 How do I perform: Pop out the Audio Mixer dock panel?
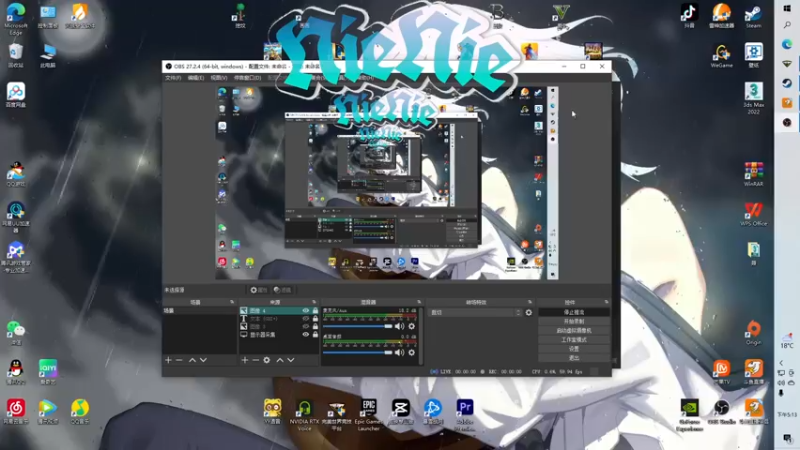click(x=419, y=302)
